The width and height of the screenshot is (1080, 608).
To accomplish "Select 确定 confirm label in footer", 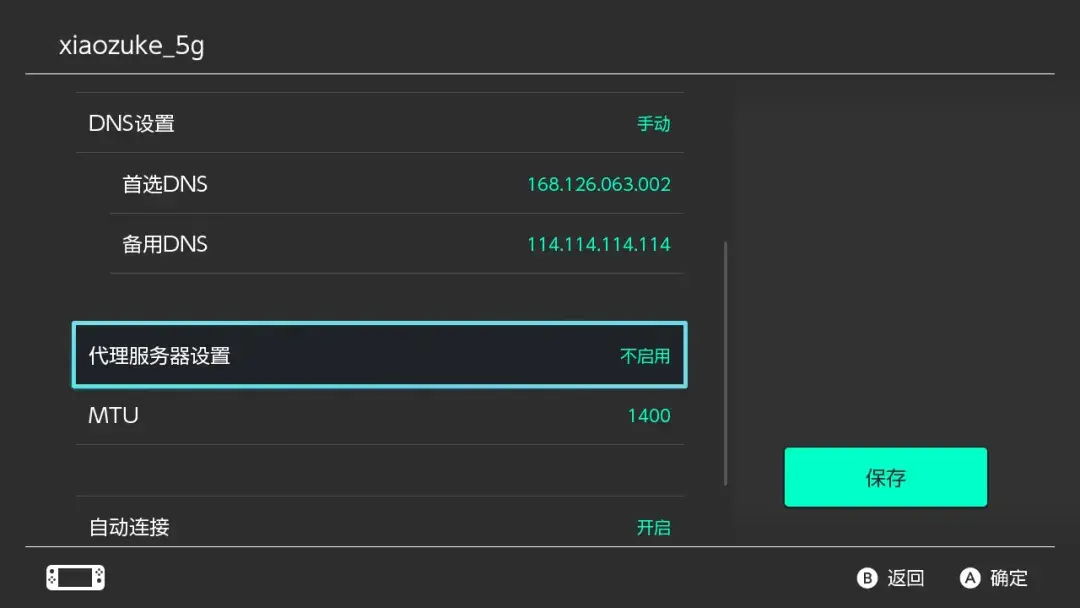I will [x=1009, y=578].
